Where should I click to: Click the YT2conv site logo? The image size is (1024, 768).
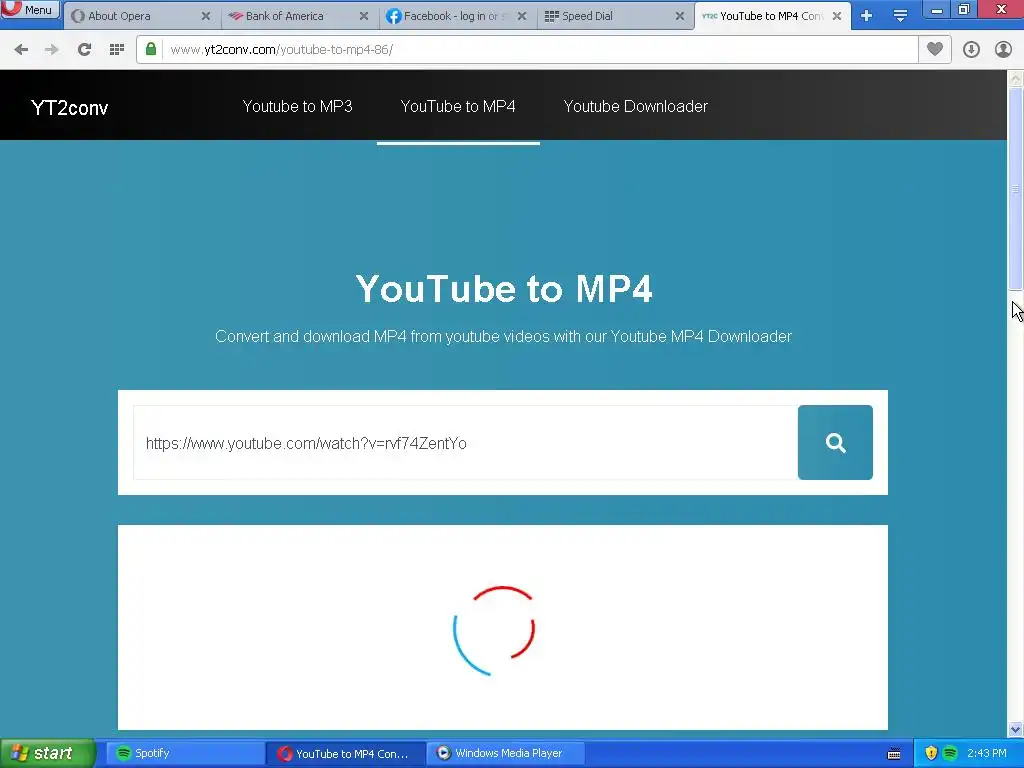70,108
